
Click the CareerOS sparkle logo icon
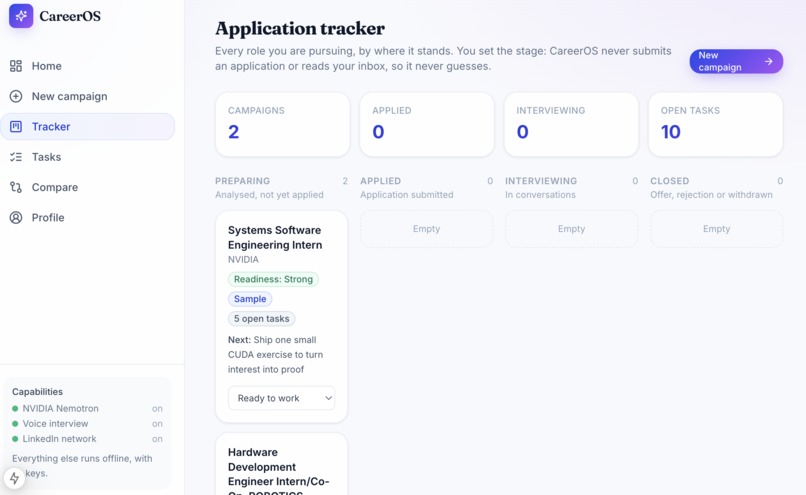click(21, 16)
